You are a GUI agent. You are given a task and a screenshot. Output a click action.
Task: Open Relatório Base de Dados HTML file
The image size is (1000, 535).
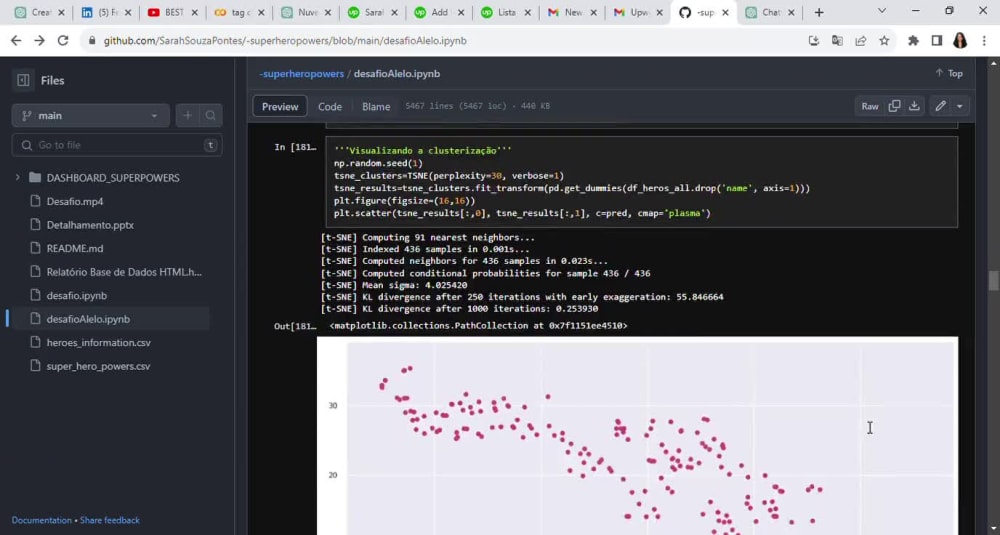click(x=124, y=272)
